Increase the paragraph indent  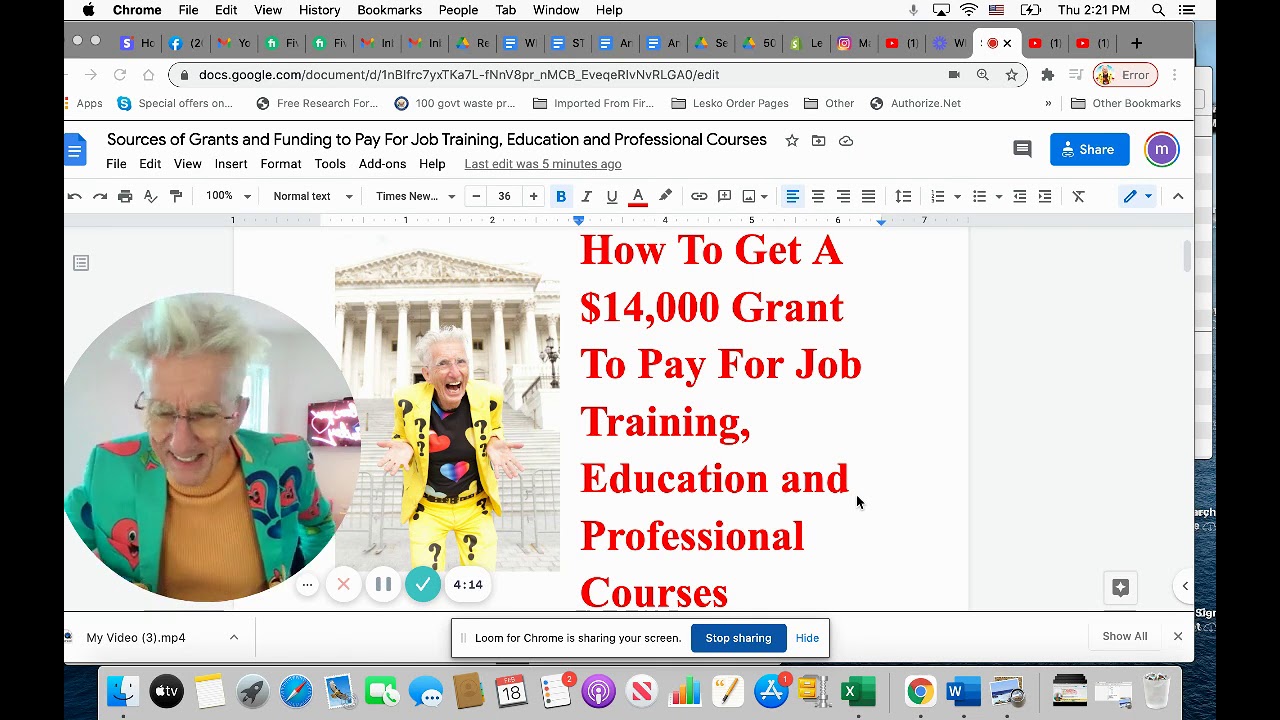1045,196
